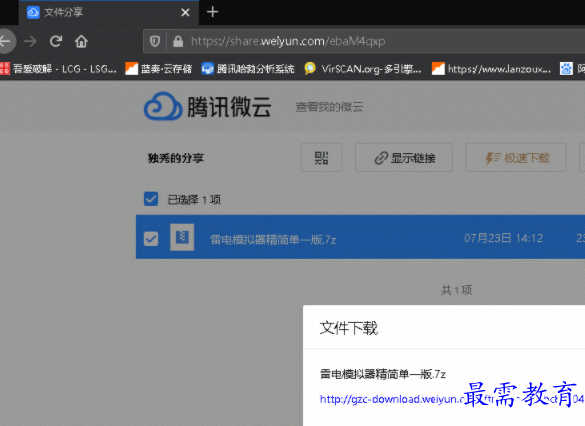Screen dimensions: 585x426
Task: Show the QR code button
Action: click(321, 158)
